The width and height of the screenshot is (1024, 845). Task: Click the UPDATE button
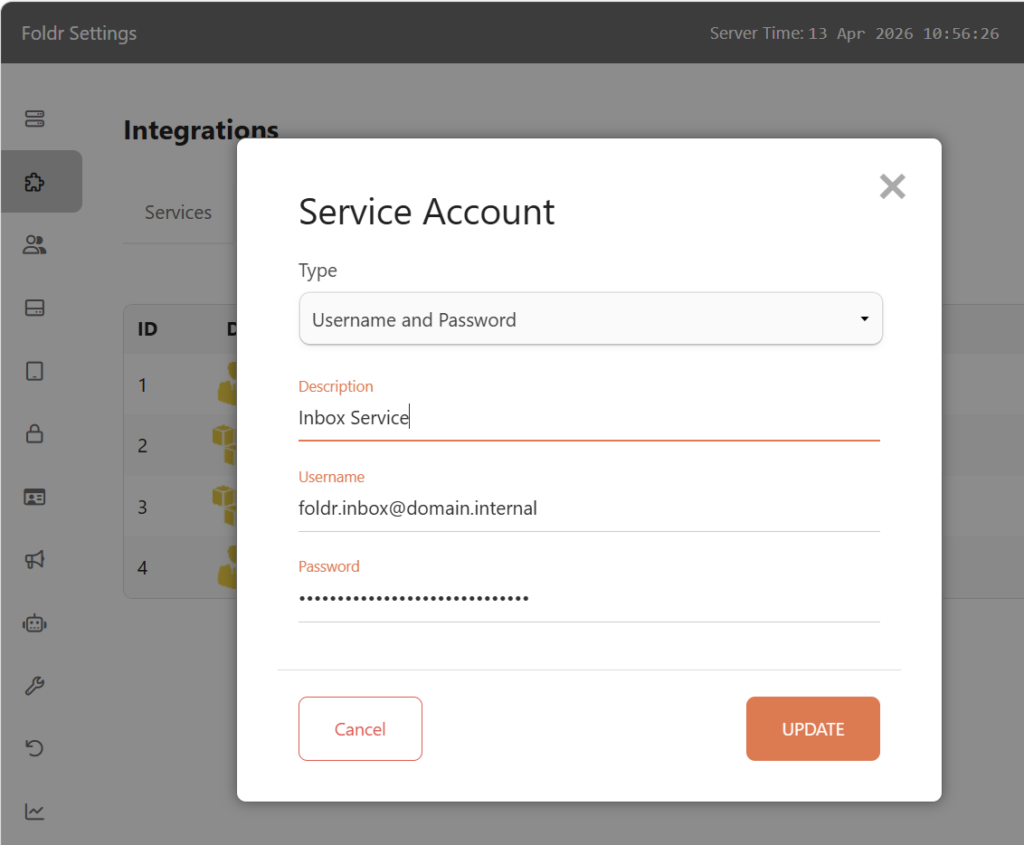click(812, 728)
